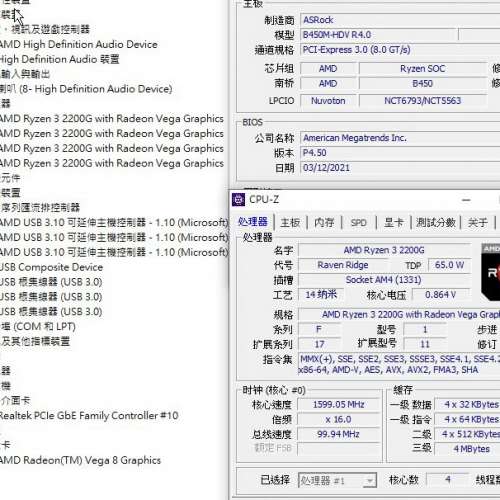Screen dimensions: 500x500
Task: Click the 规格 specification field in CPU-Z
Action: coord(399,315)
